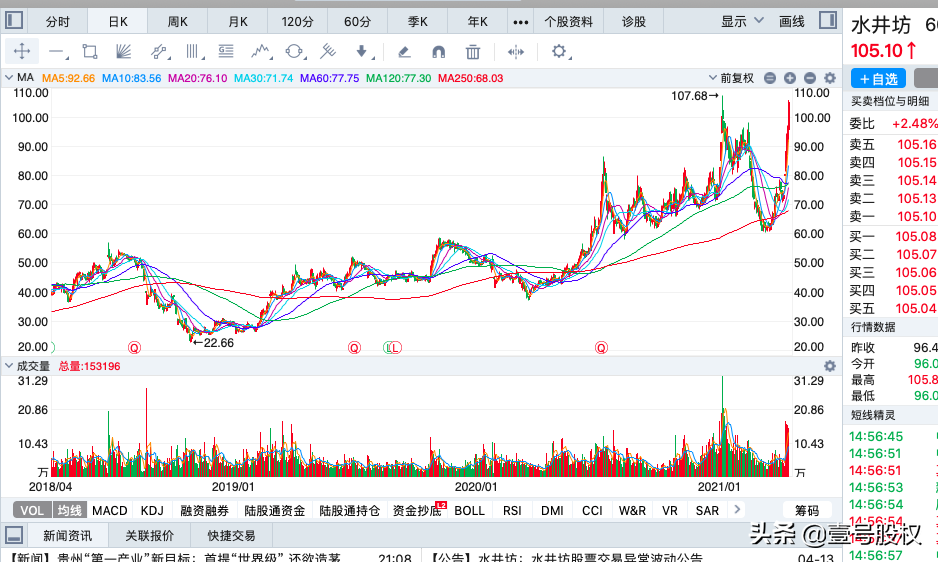The width and height of the screenshot is (938, 562).
Task: Select the wave line drawing tool
Action: coord(260,51)
